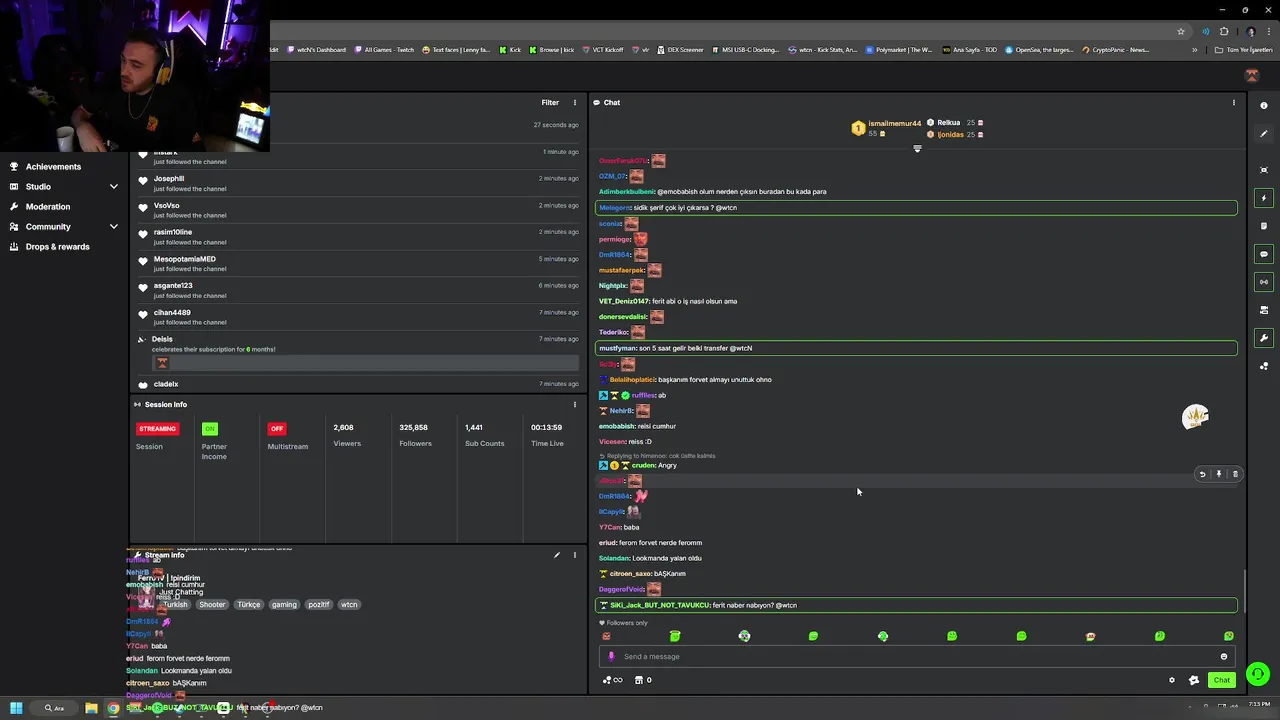Viewport: 1280px width, 720px height.
Task: Click the document note icon in right sidebar
Action: point(1264,226)
